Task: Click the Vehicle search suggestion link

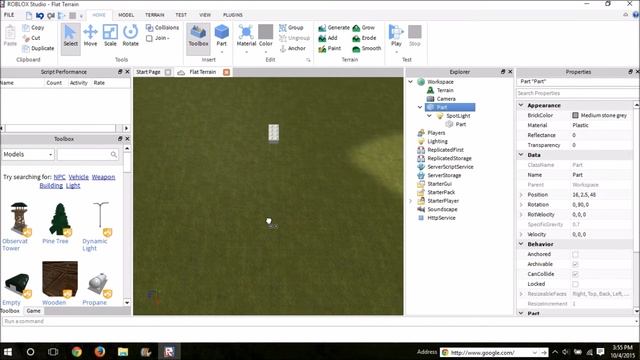Action: [78, 177]
